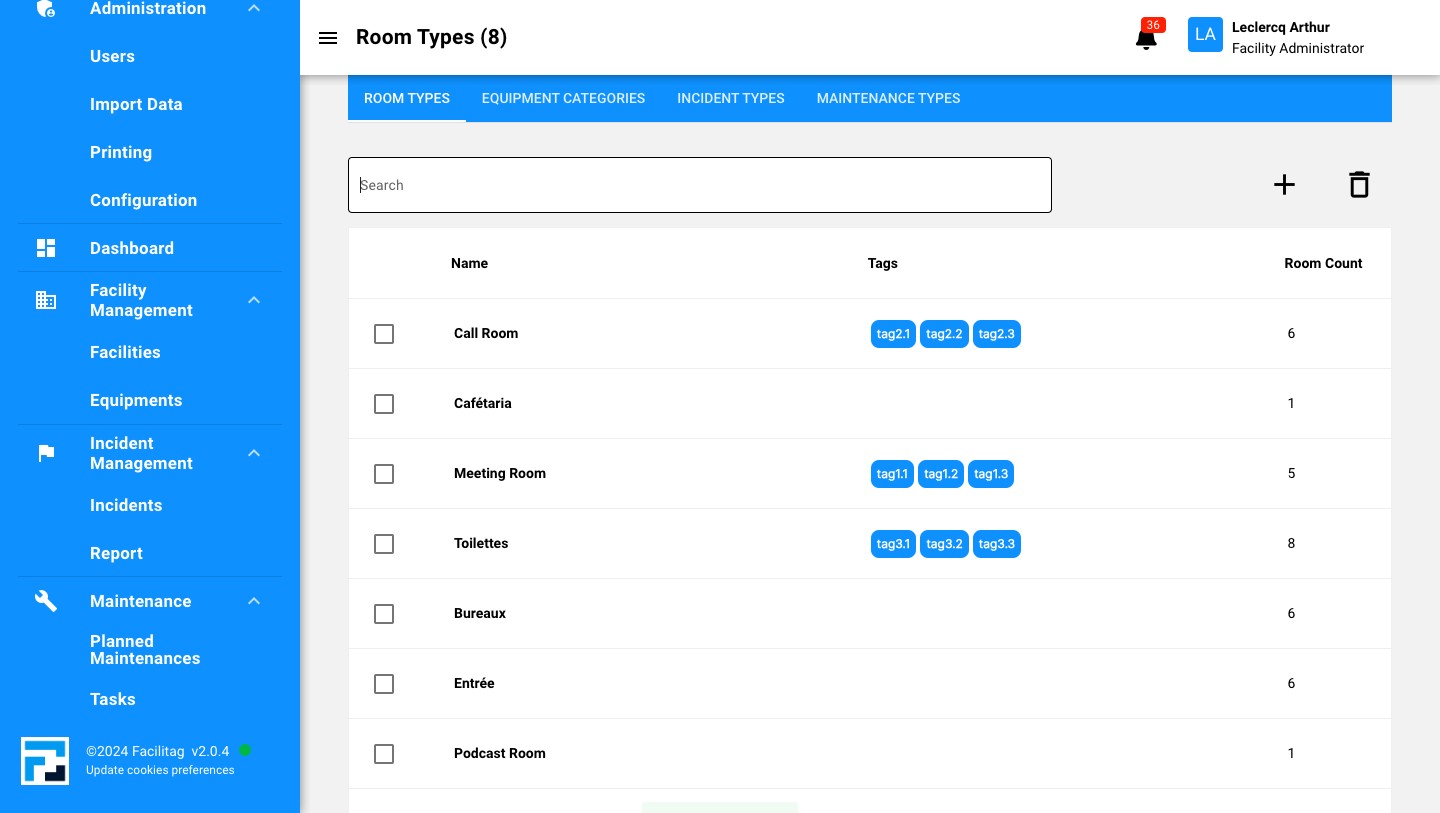Click inside the Search field
This screenshot has height=813, width=1440.
700,185
